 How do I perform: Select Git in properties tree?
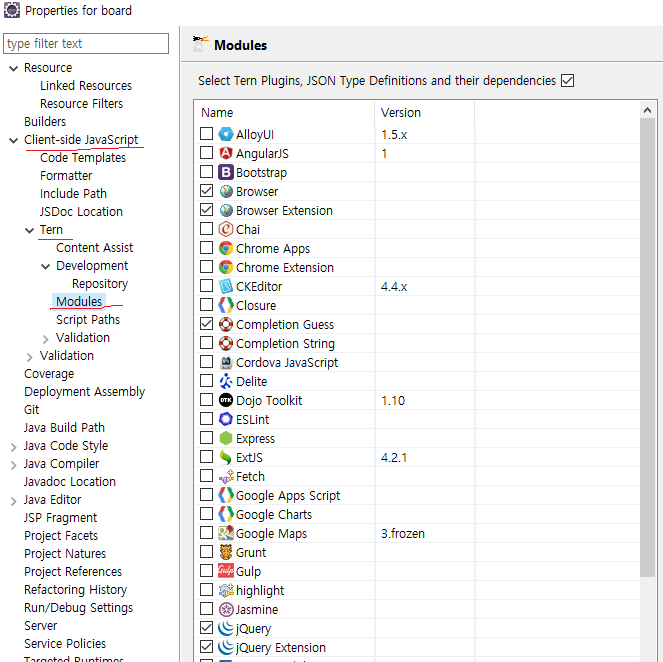pyautogui.click(x=32, y=410)
